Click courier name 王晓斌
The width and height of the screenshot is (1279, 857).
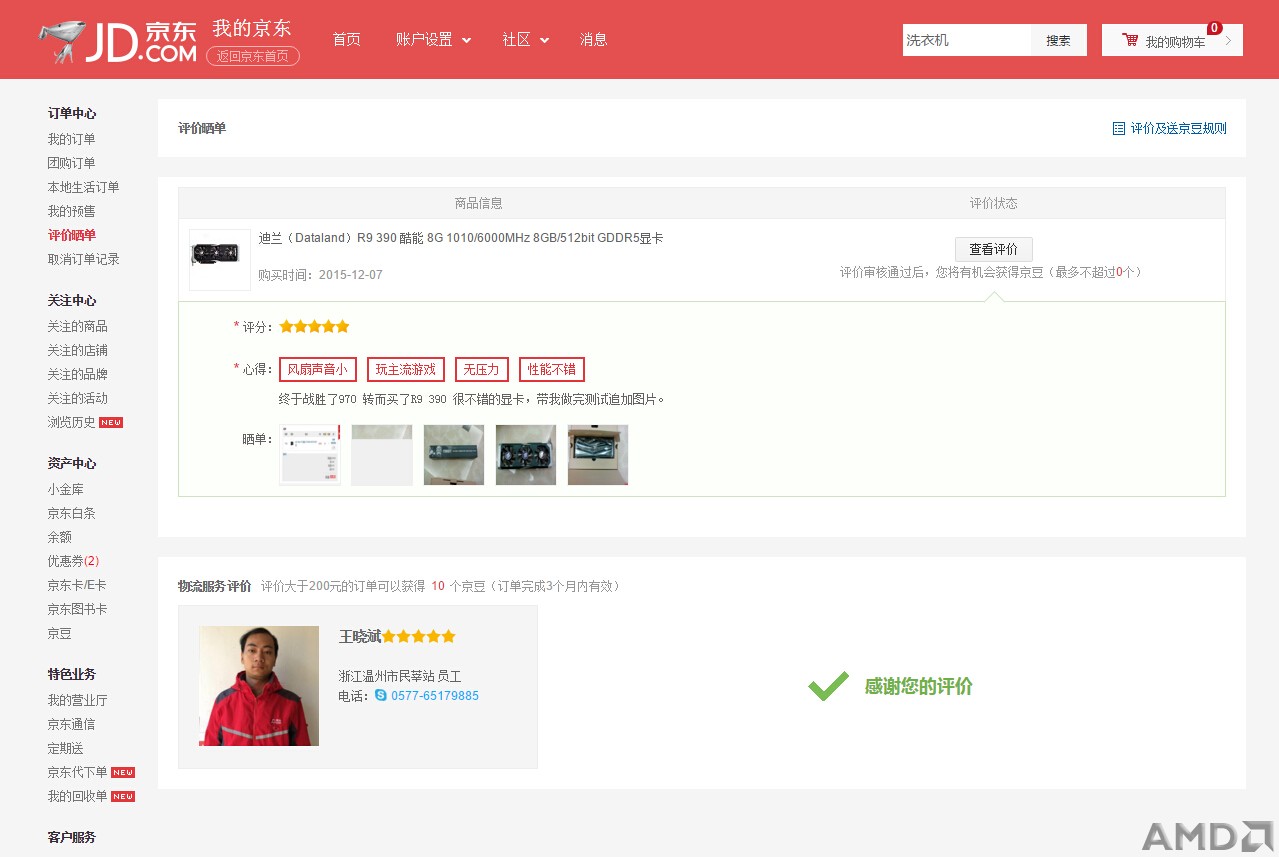click(360, 636)
